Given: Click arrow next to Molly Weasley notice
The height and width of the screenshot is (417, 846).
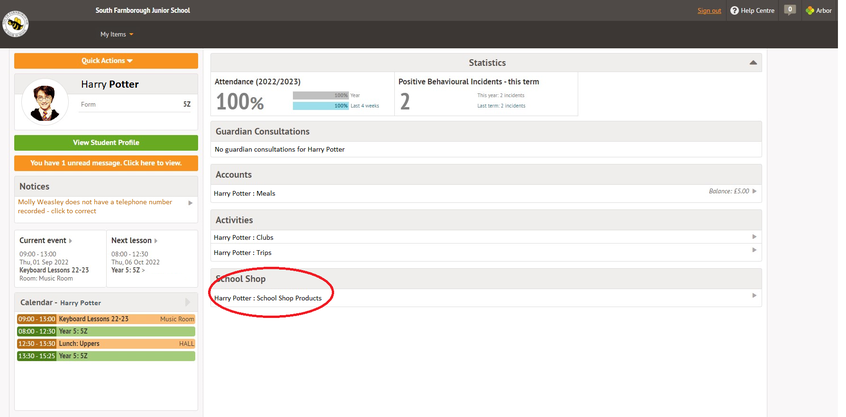Looking at the screenshot, I should (190, 203).
